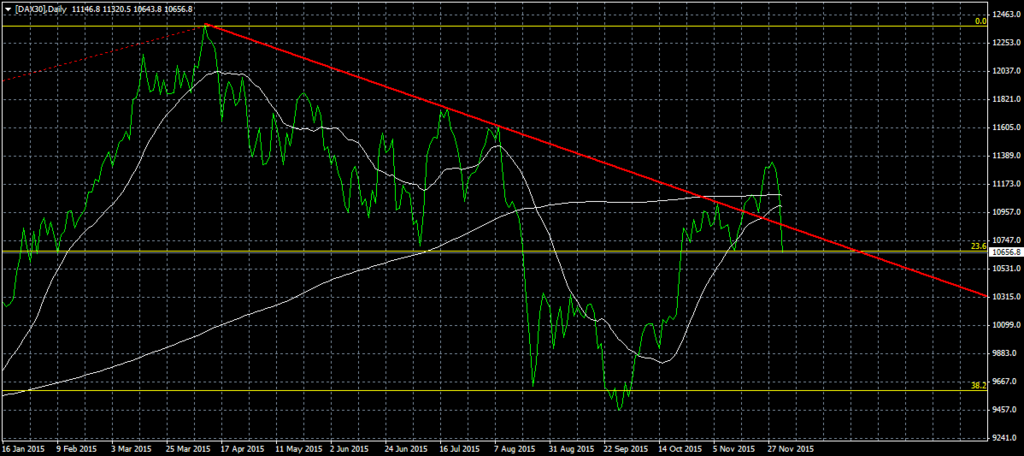The image size is (1024, 456).
Task: Click the current price tag 10656.8
Action: (x=1005, y=253)
